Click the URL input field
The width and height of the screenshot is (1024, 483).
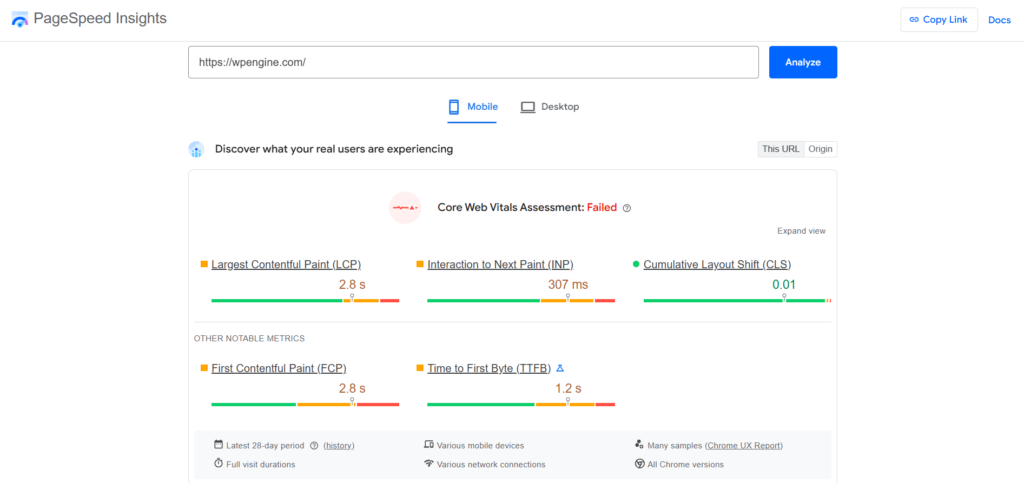pyautogui.click(x=473, y=62)
